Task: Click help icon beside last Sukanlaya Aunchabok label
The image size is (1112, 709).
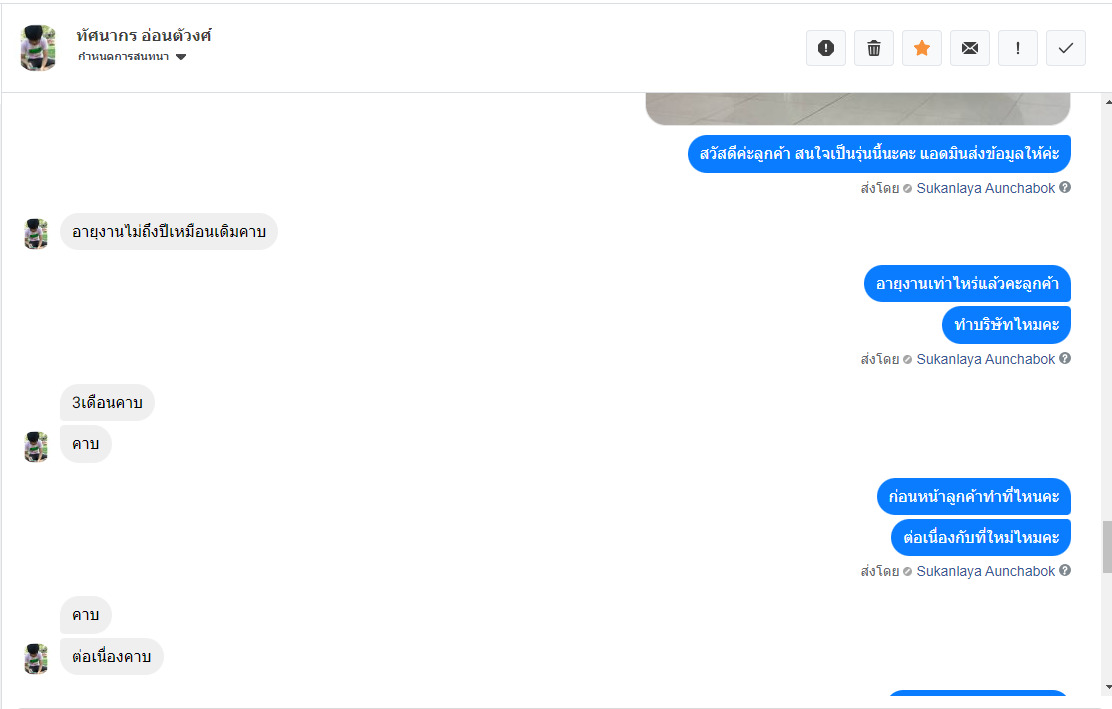Action: click(x=1064, y=570)
